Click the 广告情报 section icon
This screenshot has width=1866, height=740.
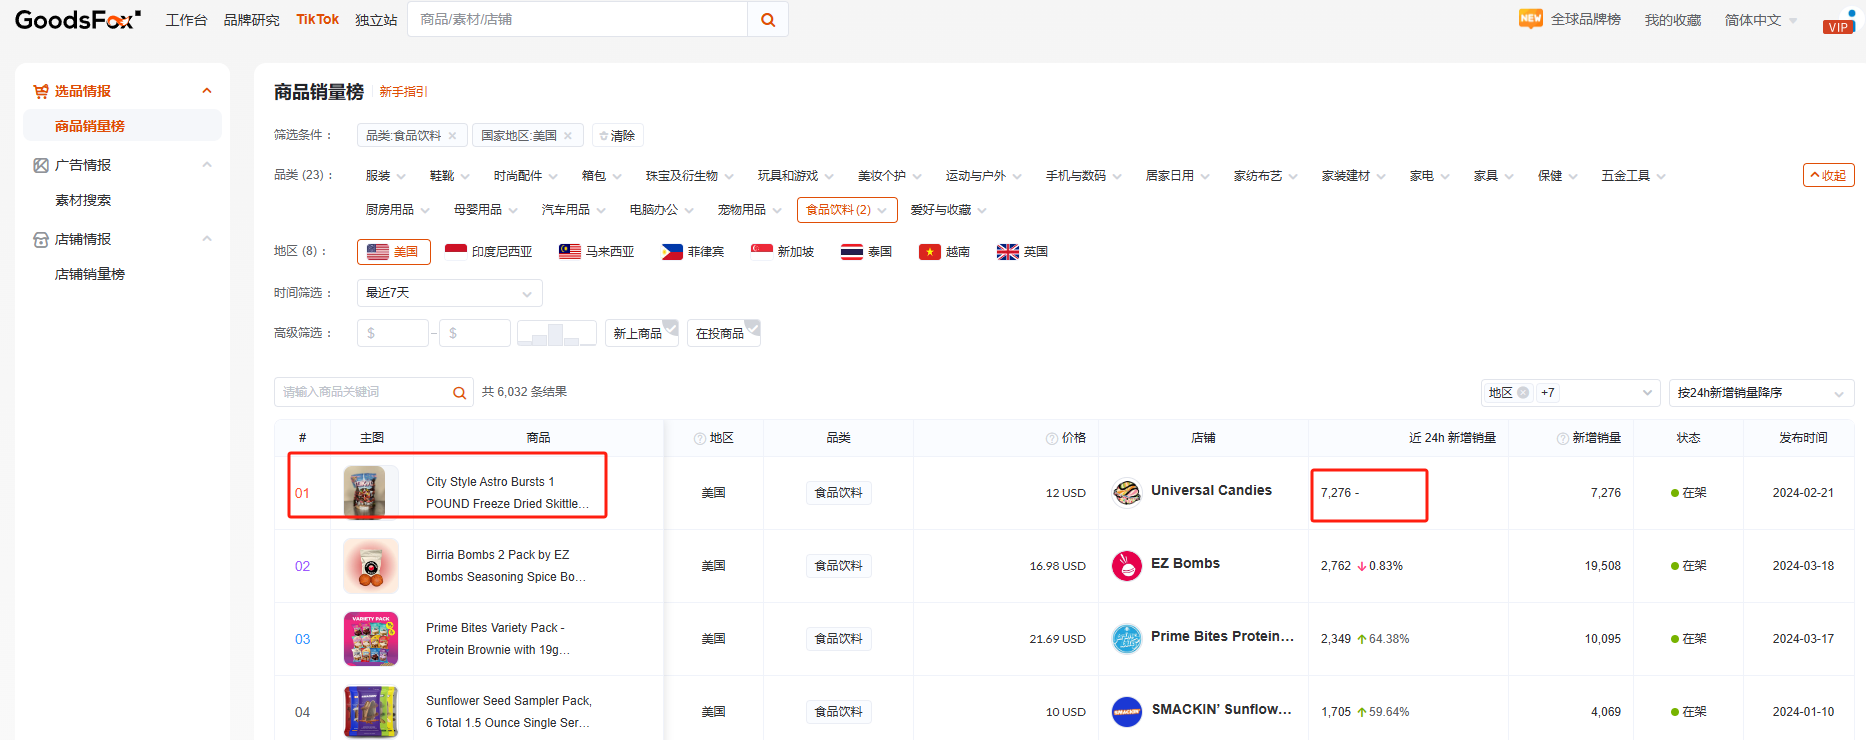(41, 165)
